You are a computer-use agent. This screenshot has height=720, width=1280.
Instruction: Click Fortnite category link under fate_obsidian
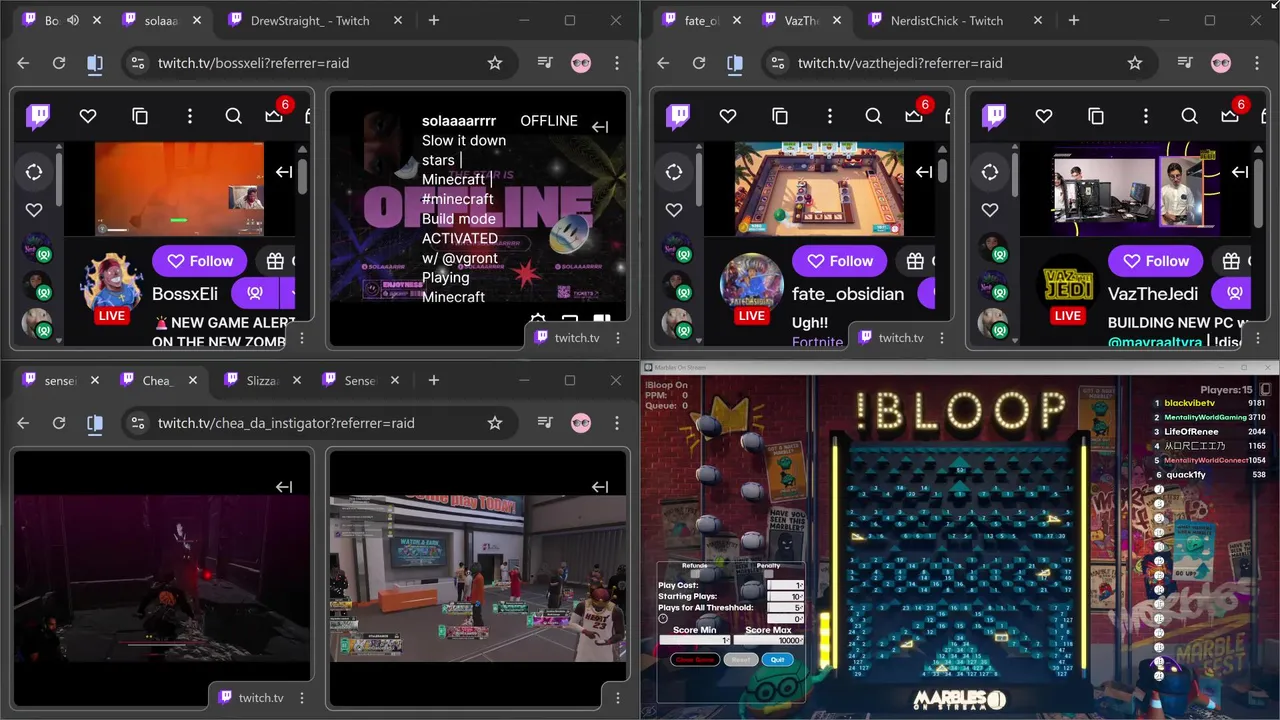click(818, 342)
